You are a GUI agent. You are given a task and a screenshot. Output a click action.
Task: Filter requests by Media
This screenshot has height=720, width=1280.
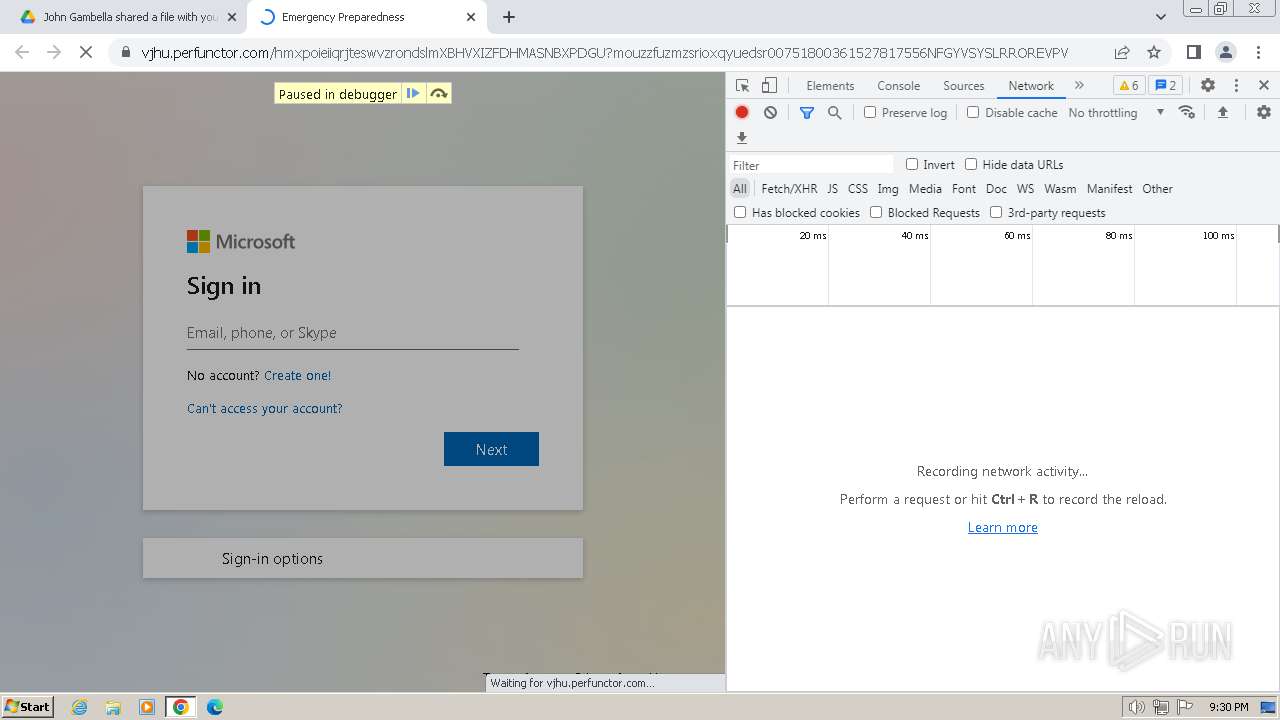coord(925,189)
